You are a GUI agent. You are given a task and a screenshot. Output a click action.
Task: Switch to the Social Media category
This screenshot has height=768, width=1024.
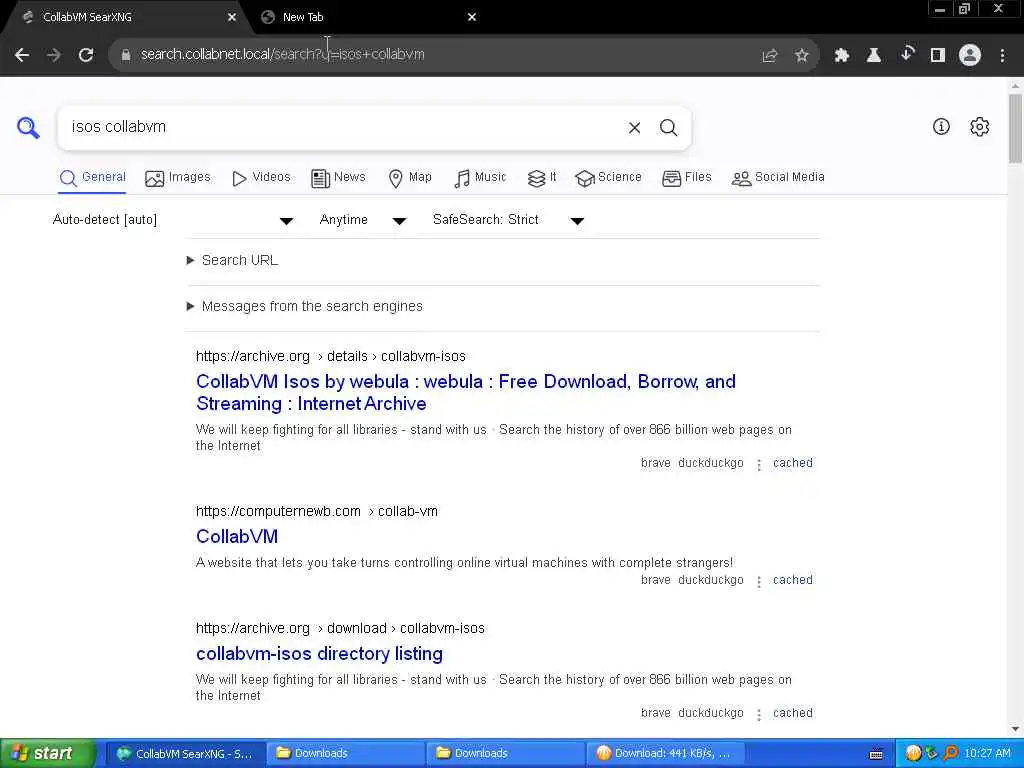click(x=778, y=178)
